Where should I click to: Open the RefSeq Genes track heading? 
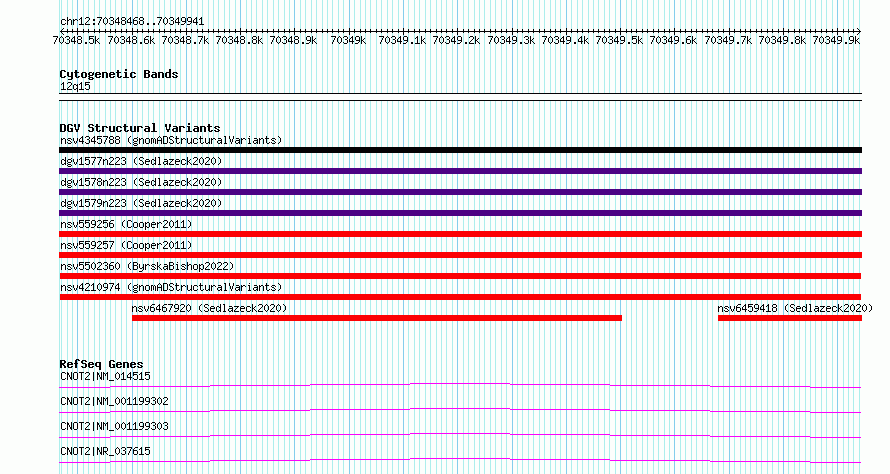tap(102, 364)
